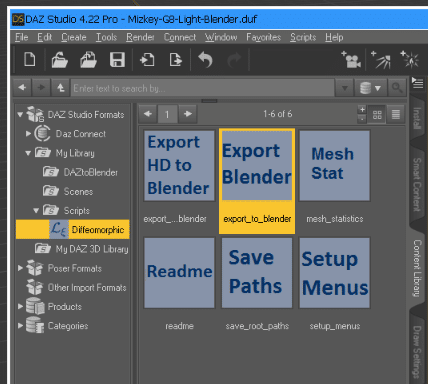Select the DAZtoBlender folder
The height and width of the screenshot is (384, 428).
(80, 172)
